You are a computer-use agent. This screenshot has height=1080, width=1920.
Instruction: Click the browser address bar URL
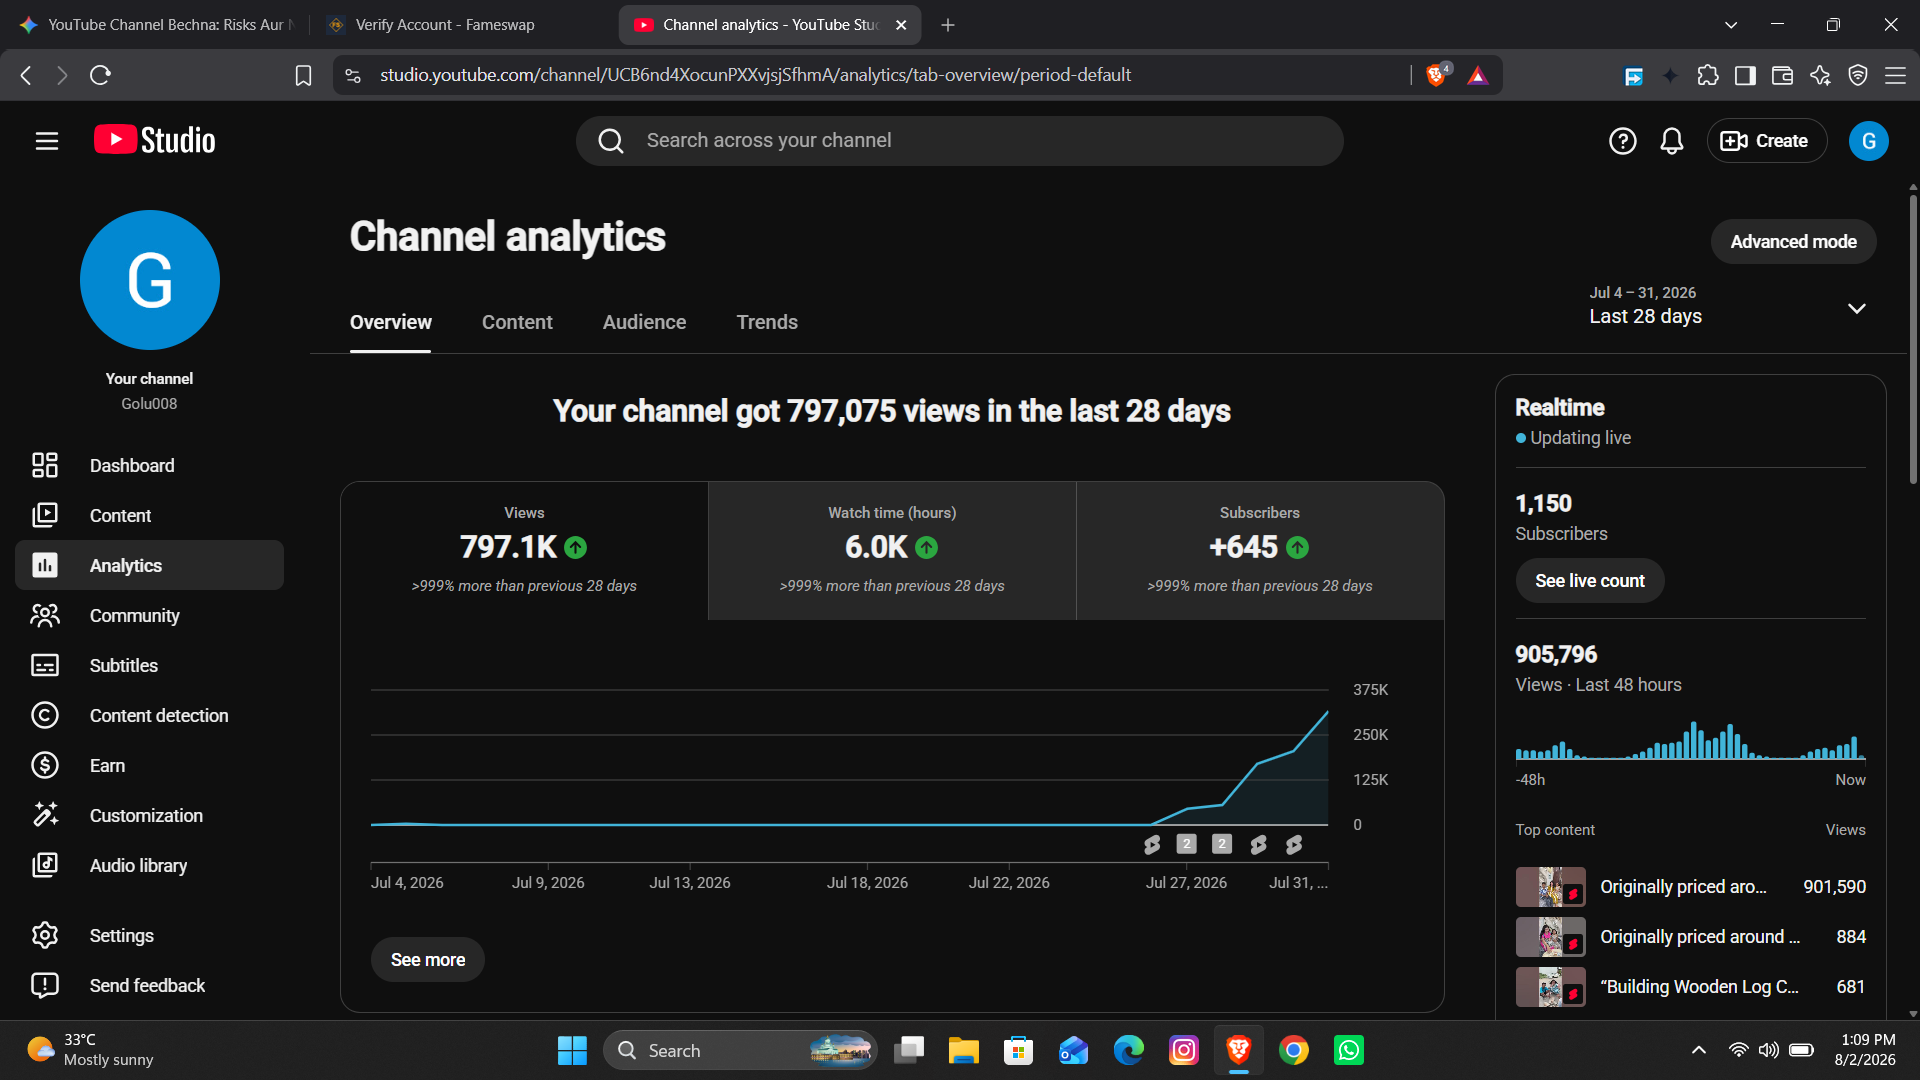pos(755,75)
